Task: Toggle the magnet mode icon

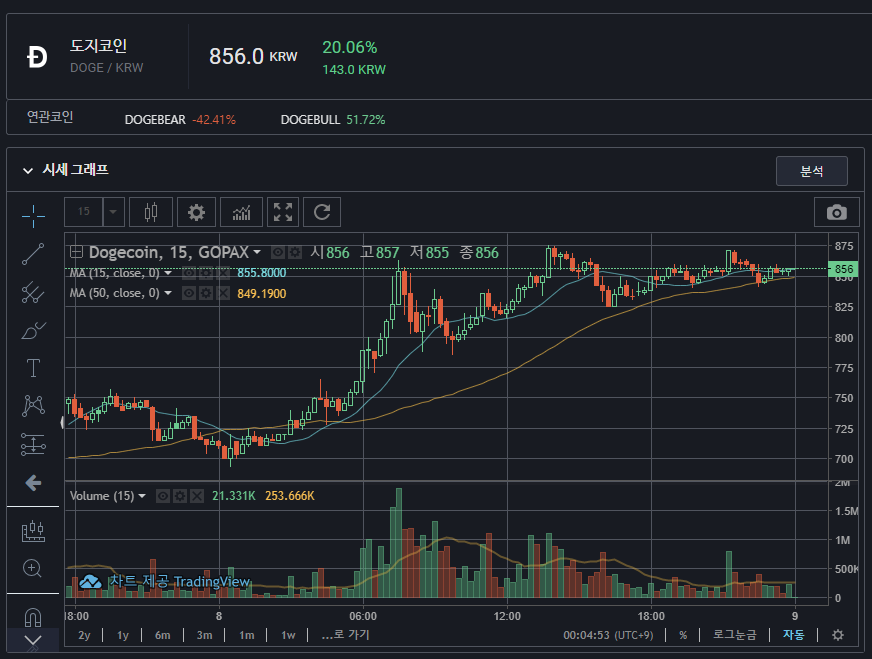Action: pos(33,617)
